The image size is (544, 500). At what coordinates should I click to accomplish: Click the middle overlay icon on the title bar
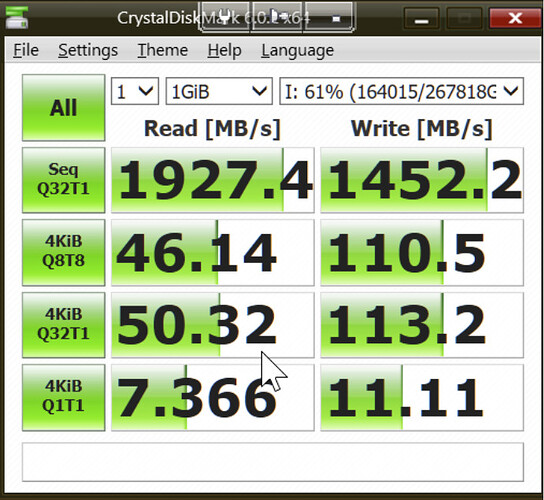tap(277, 17)
